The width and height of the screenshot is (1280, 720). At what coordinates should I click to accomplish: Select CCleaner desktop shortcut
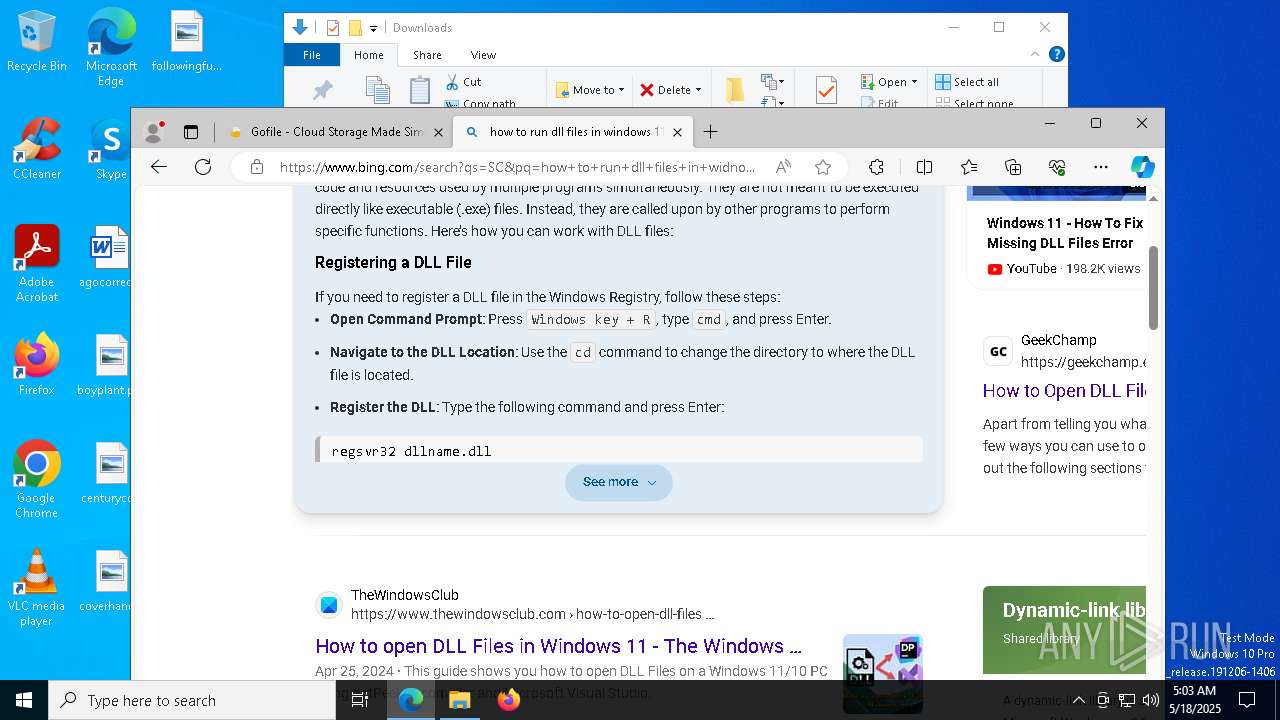point(37,149)
